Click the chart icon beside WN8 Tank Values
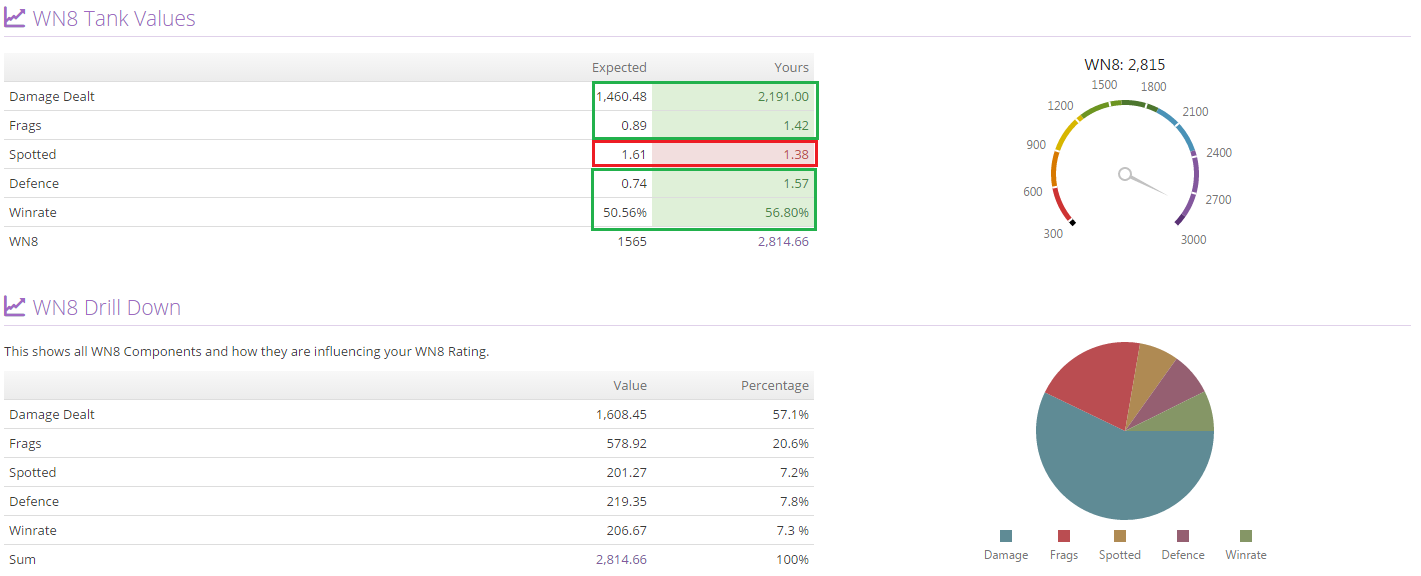The width and height of the screenshot is (1421, 576). [14, 18]
